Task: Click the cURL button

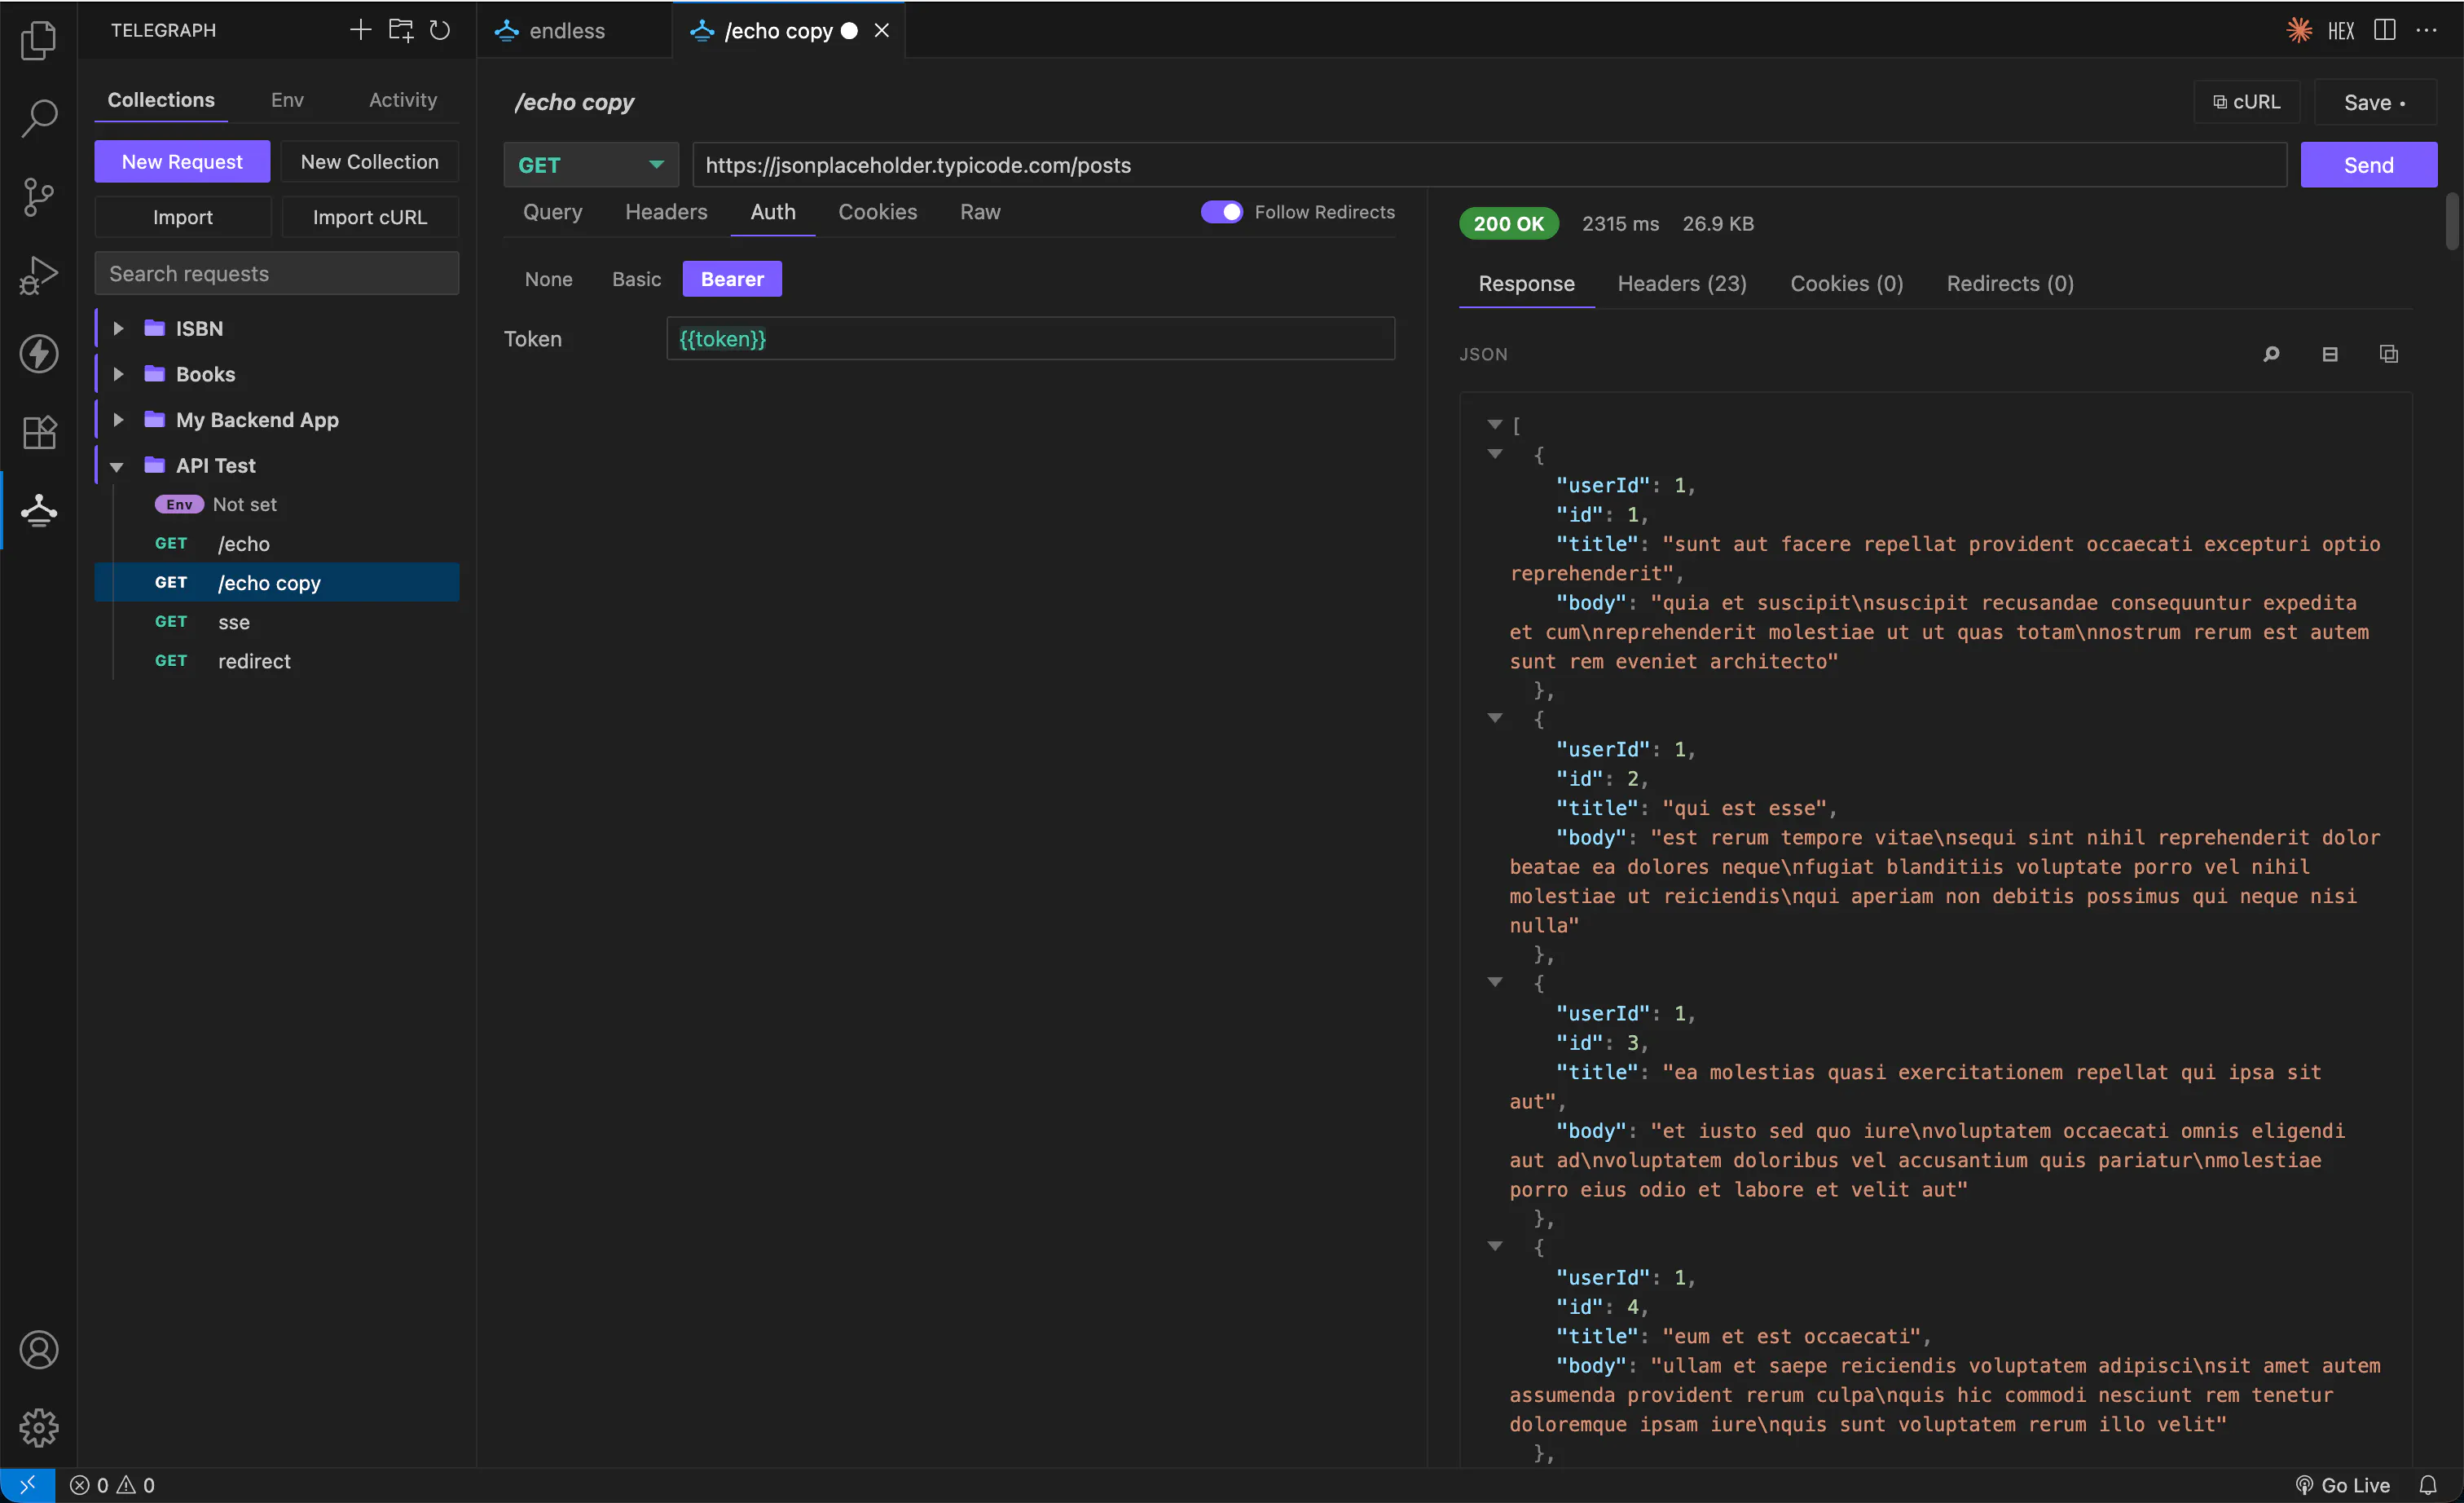Action: point(2247,102)
